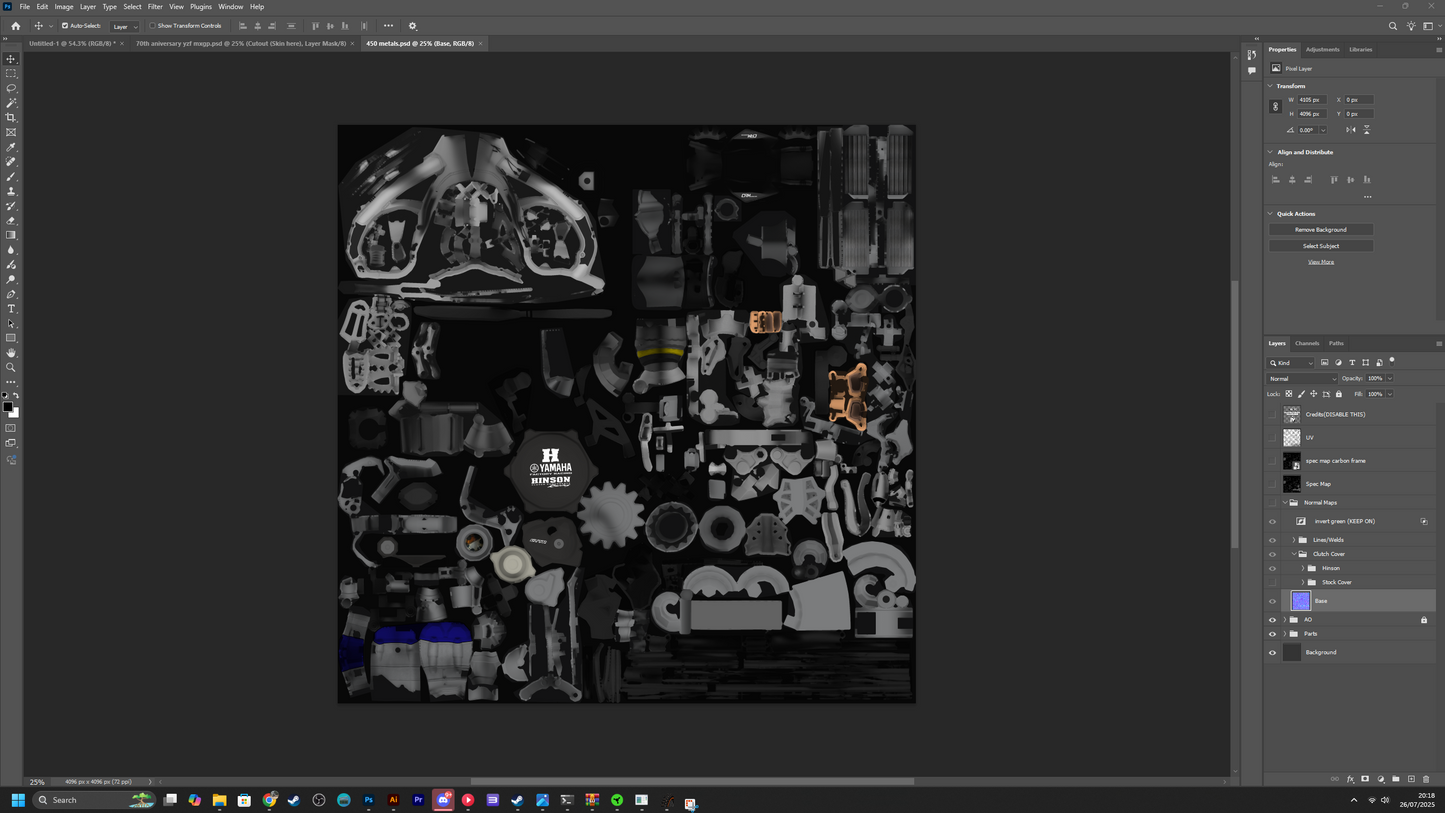The image size is (1445, 813).
Task: Open the Filter menu
Action: [155, 7]
